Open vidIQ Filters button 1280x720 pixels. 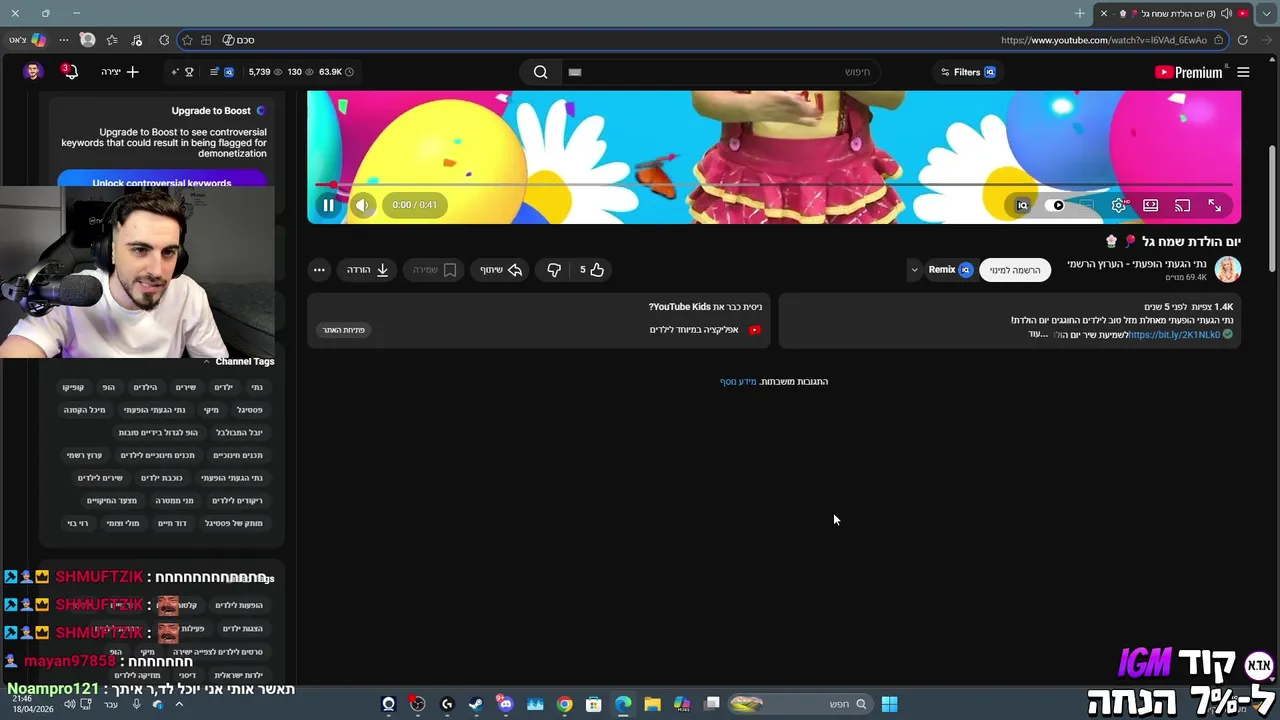[x=968, y=72]
